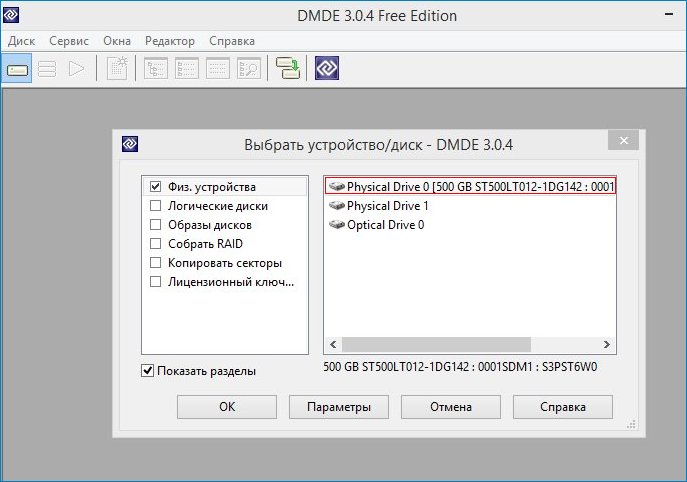The image size is (687, 482).
Task: Click the Отмена button
Action: click(x=451, y=407)
